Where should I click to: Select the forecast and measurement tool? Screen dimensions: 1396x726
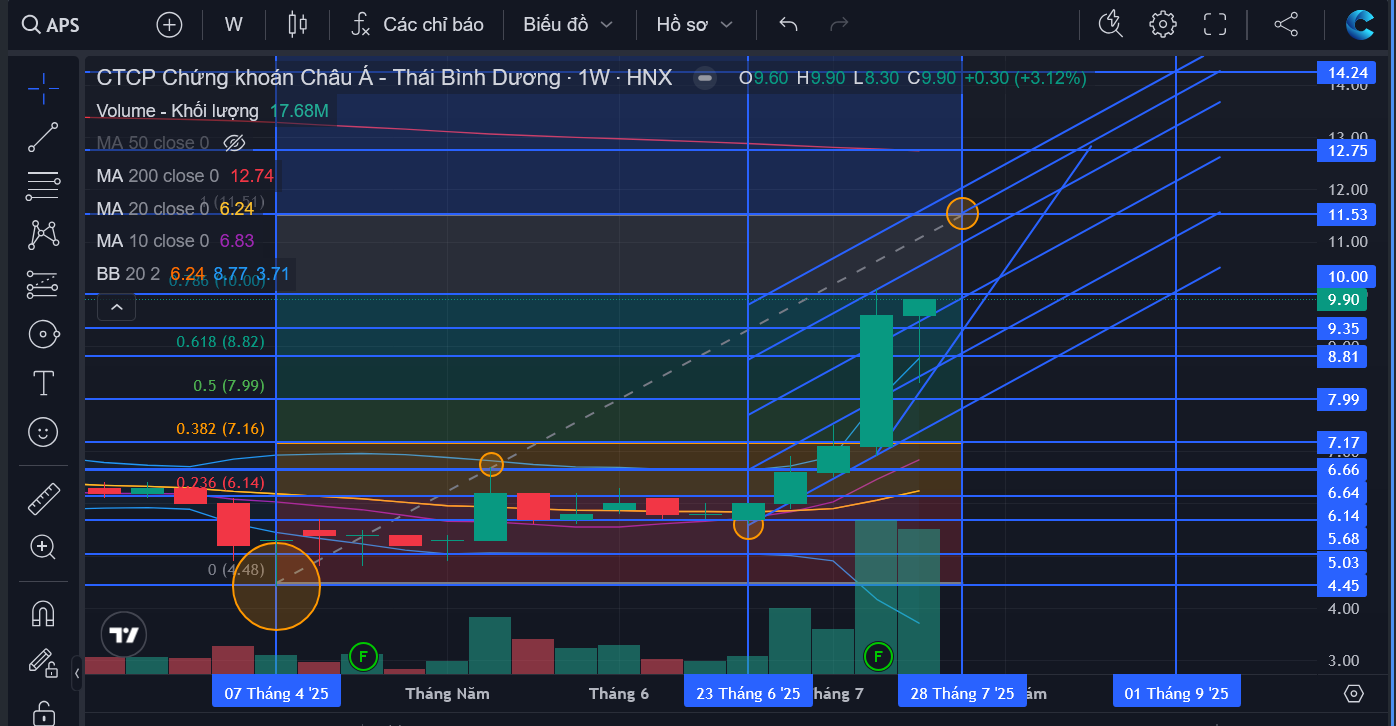(x=43, y=285)
